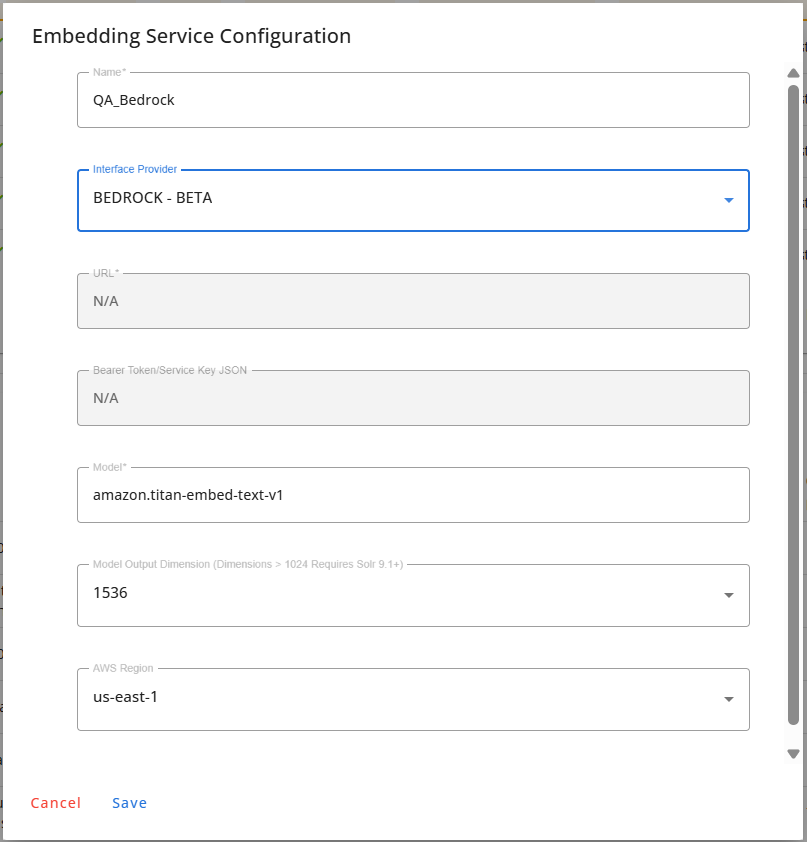Click the scrollbar down arrow
The width and height of the screenshot is (807, 842).
coord(793,754)
